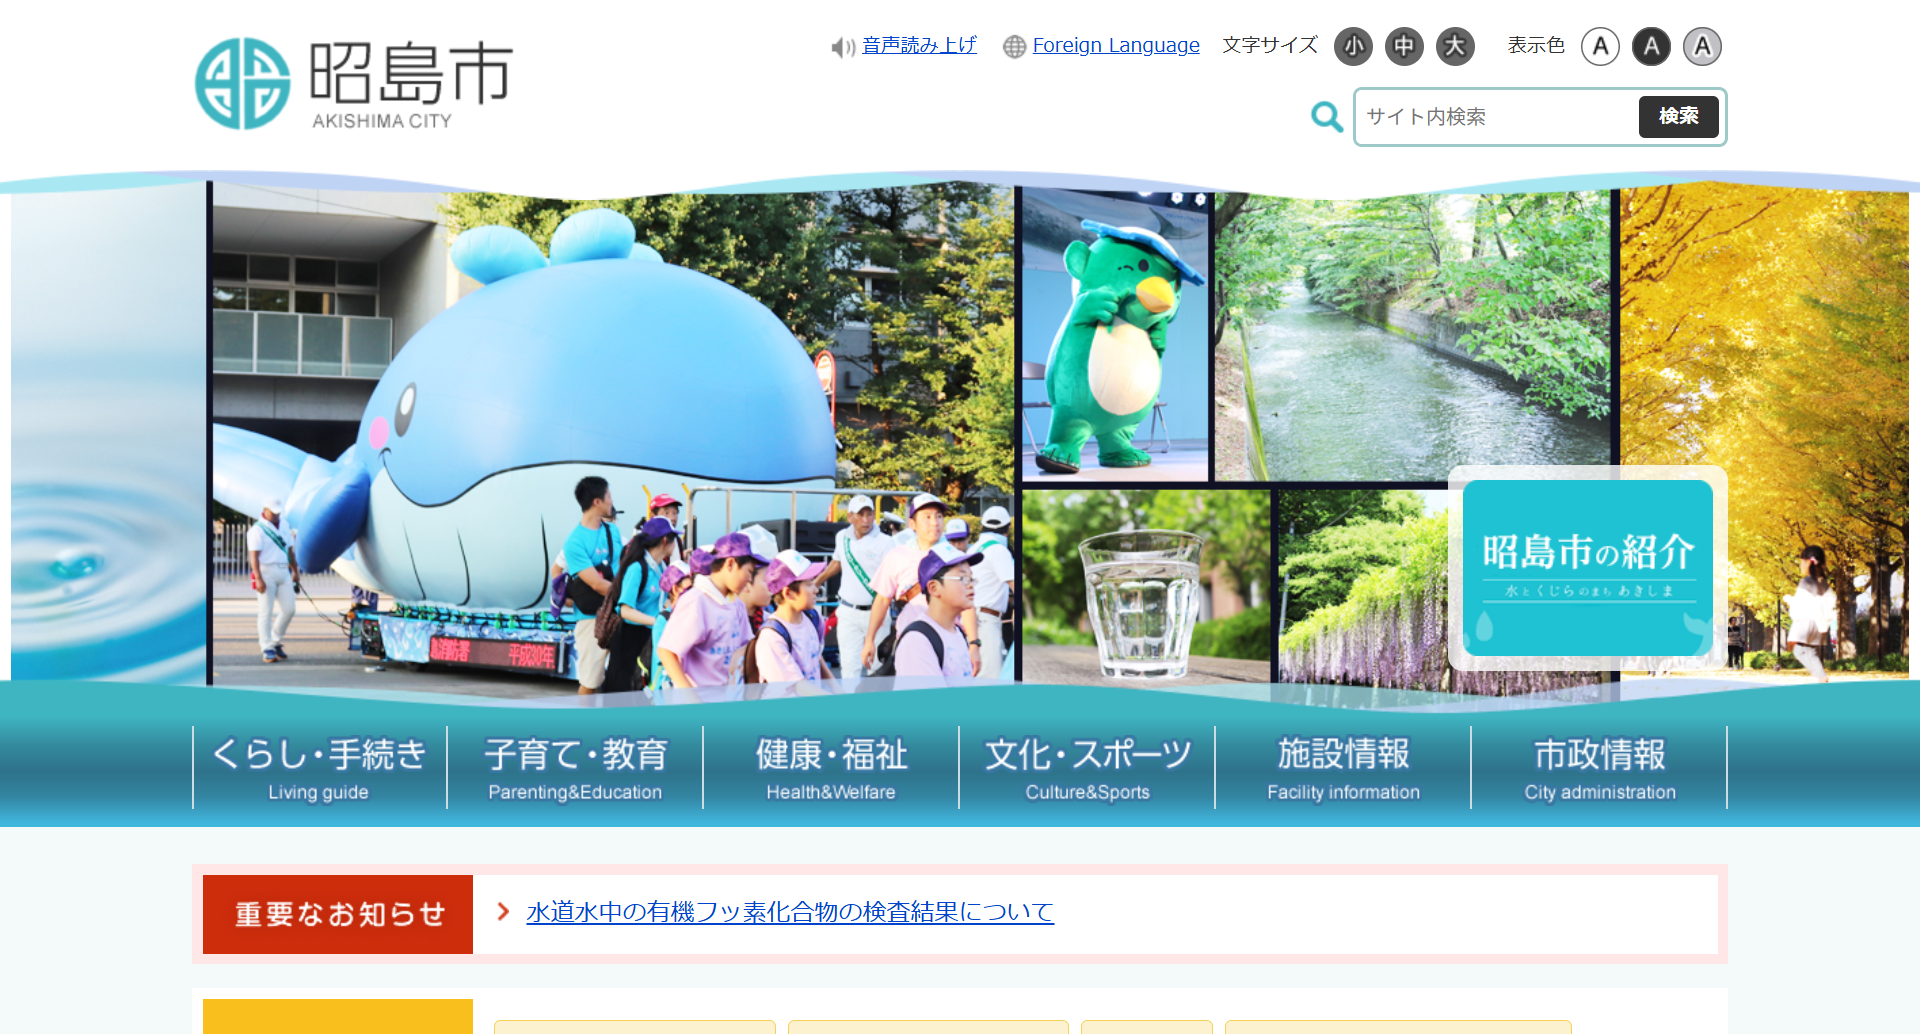Click the site search input field
Screen dimensions: 1920x1034
1496,117
